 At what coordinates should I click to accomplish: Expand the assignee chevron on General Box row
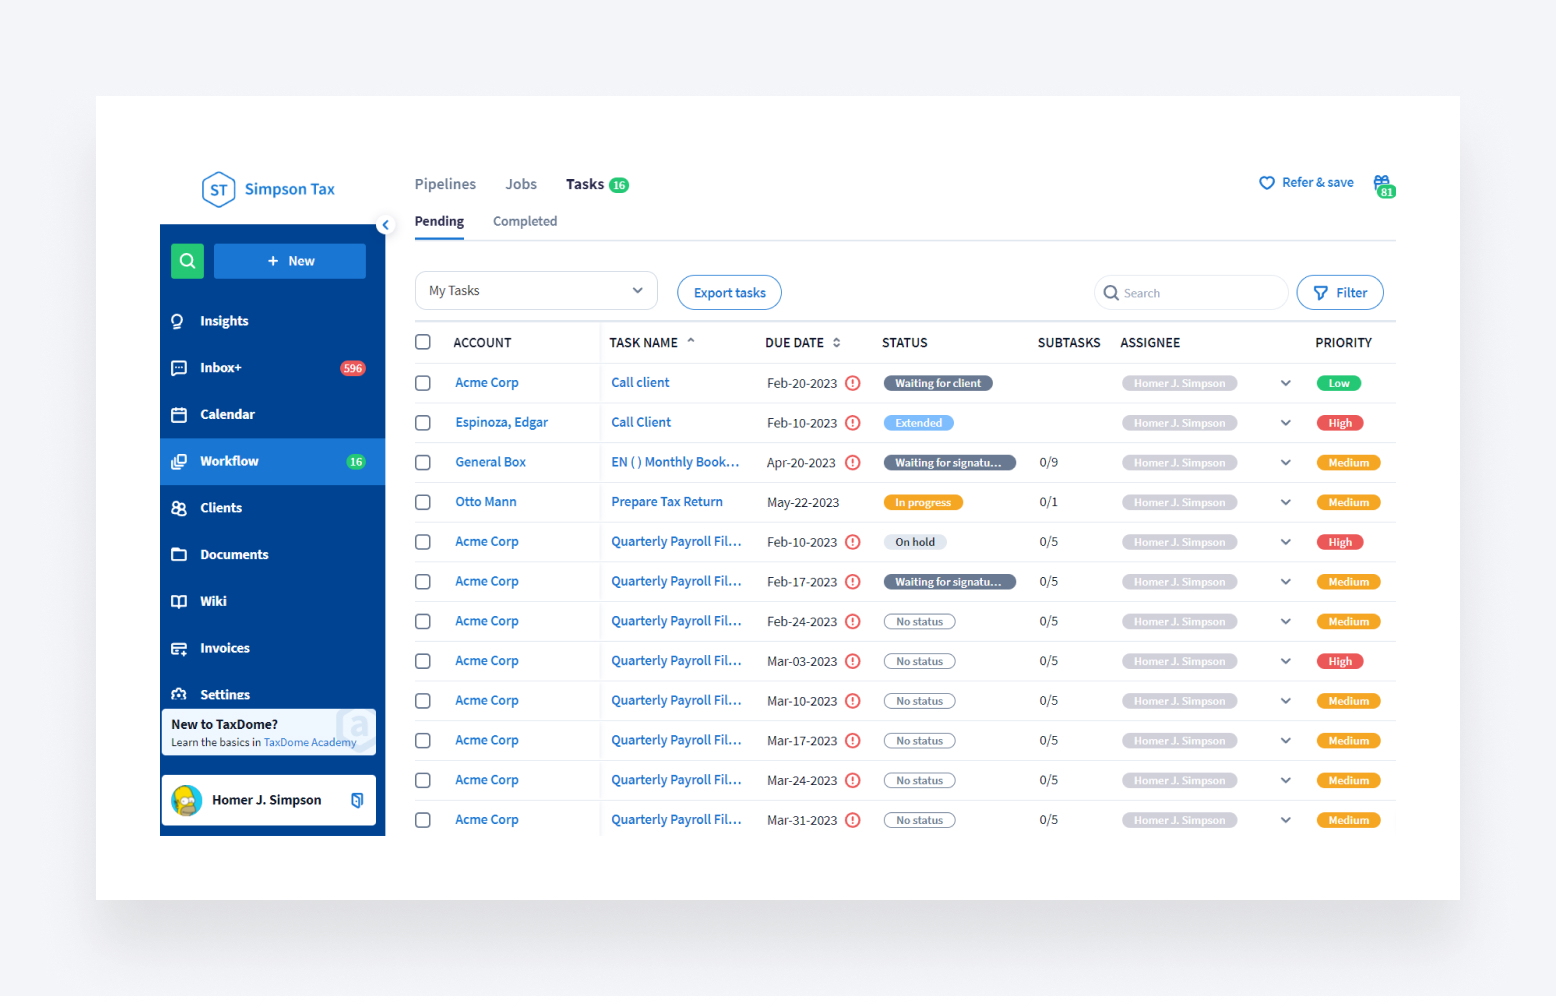1285,462
